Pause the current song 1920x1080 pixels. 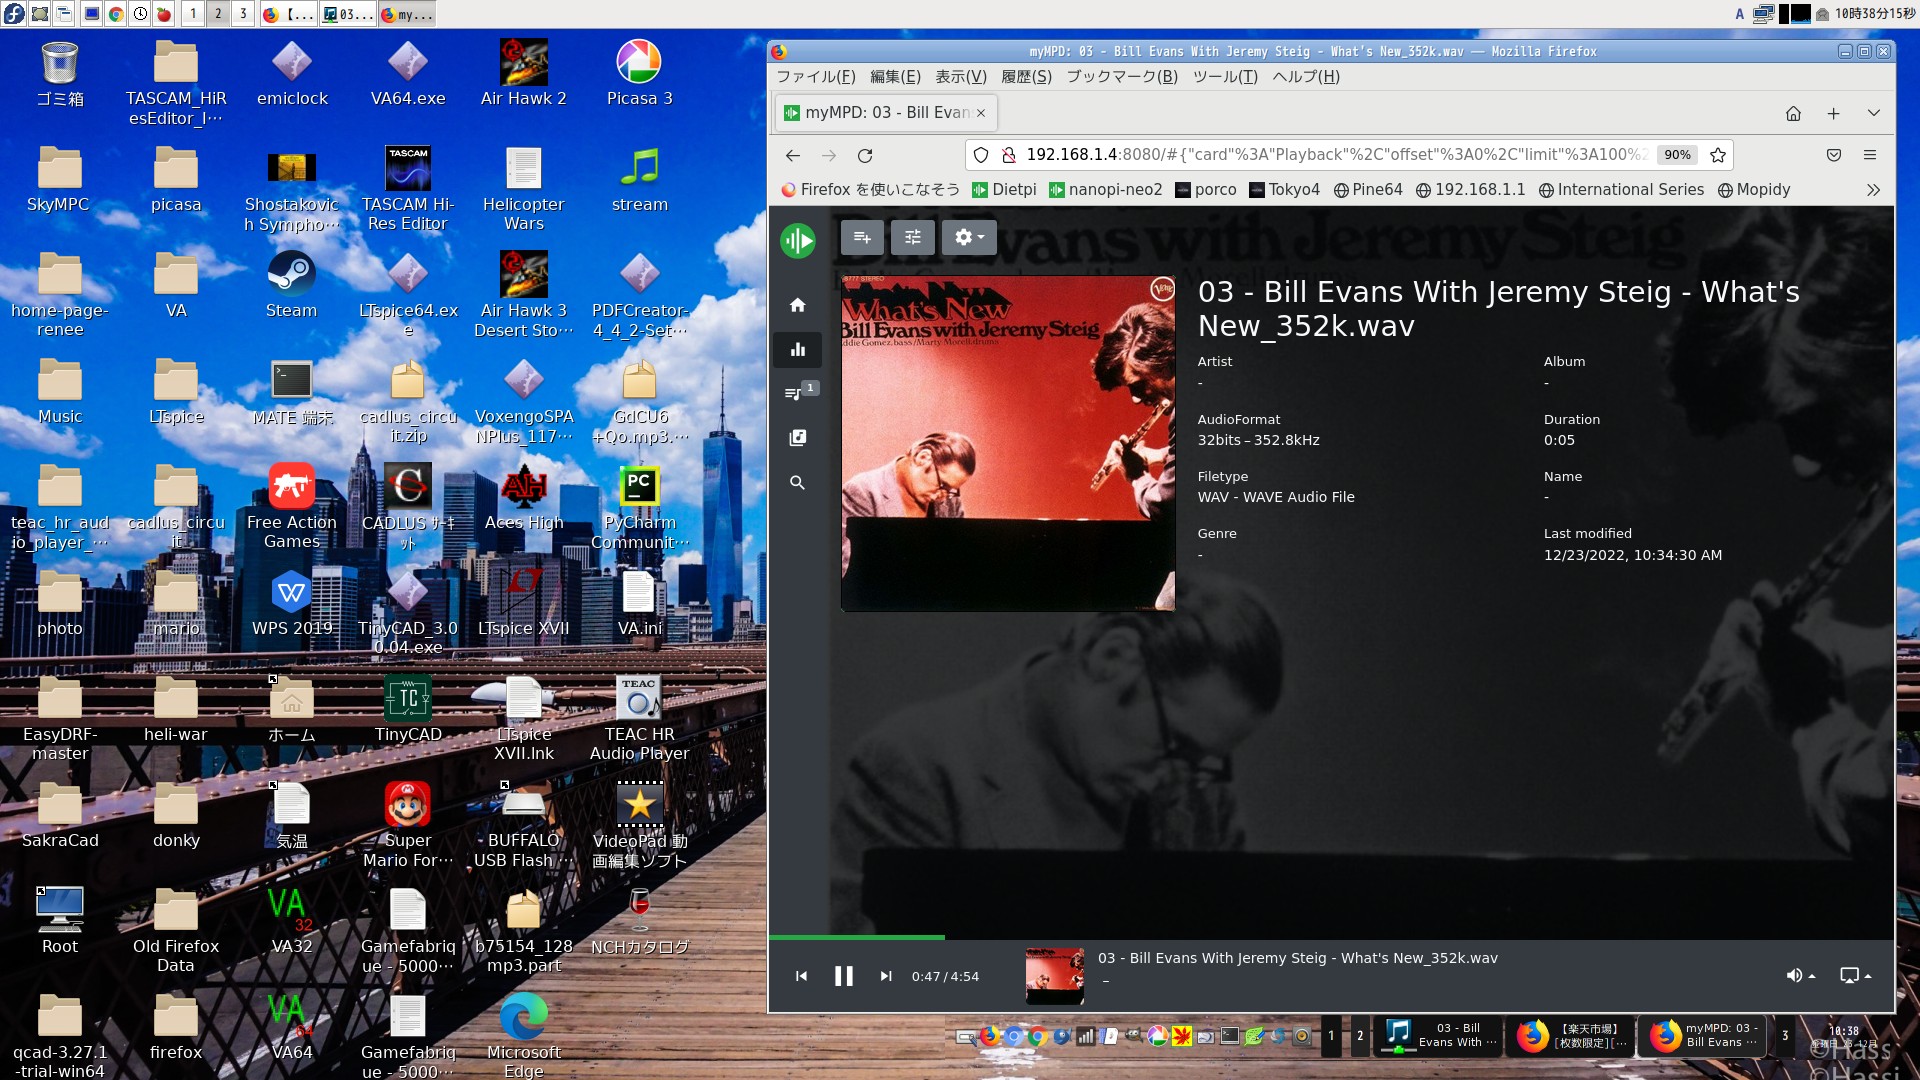click(843, 976)
